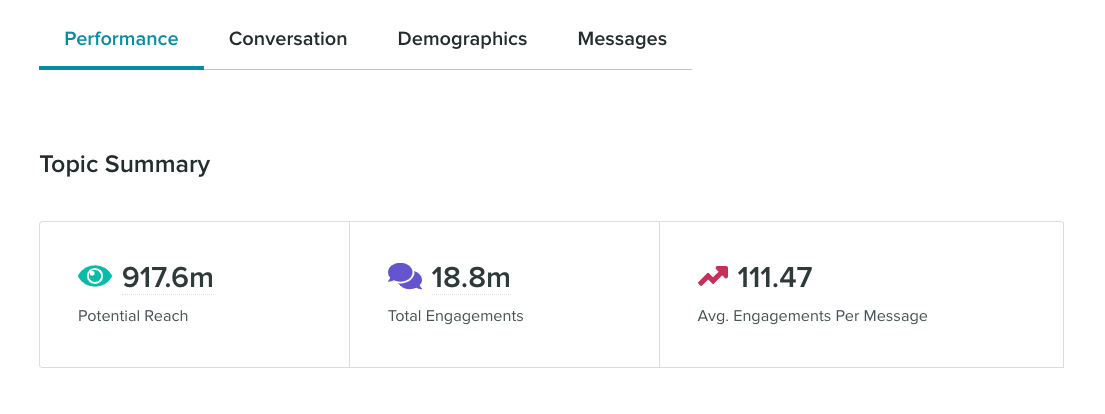Switch to the Conversation tab
This screenshot has height=414, width=1105.
click(x=288, y=39)
